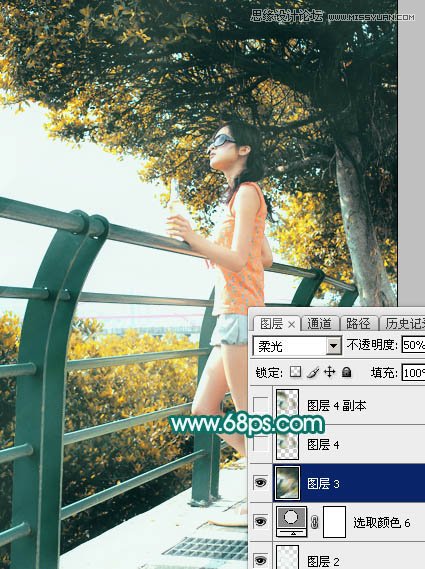The image size is (425, 569).
Task: Click the 不透明度 opacity value field
Action: tap(413, 345)
